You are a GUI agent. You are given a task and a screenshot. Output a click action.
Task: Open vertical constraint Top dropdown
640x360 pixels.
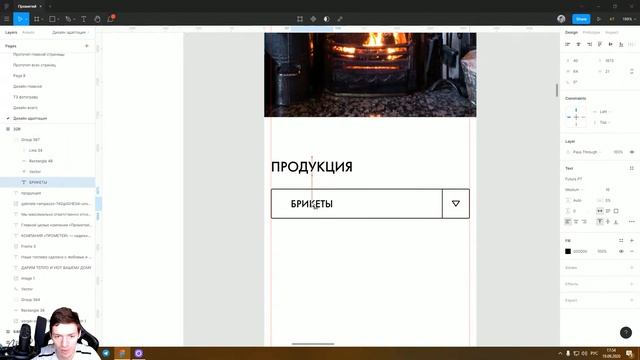point(604,122)
